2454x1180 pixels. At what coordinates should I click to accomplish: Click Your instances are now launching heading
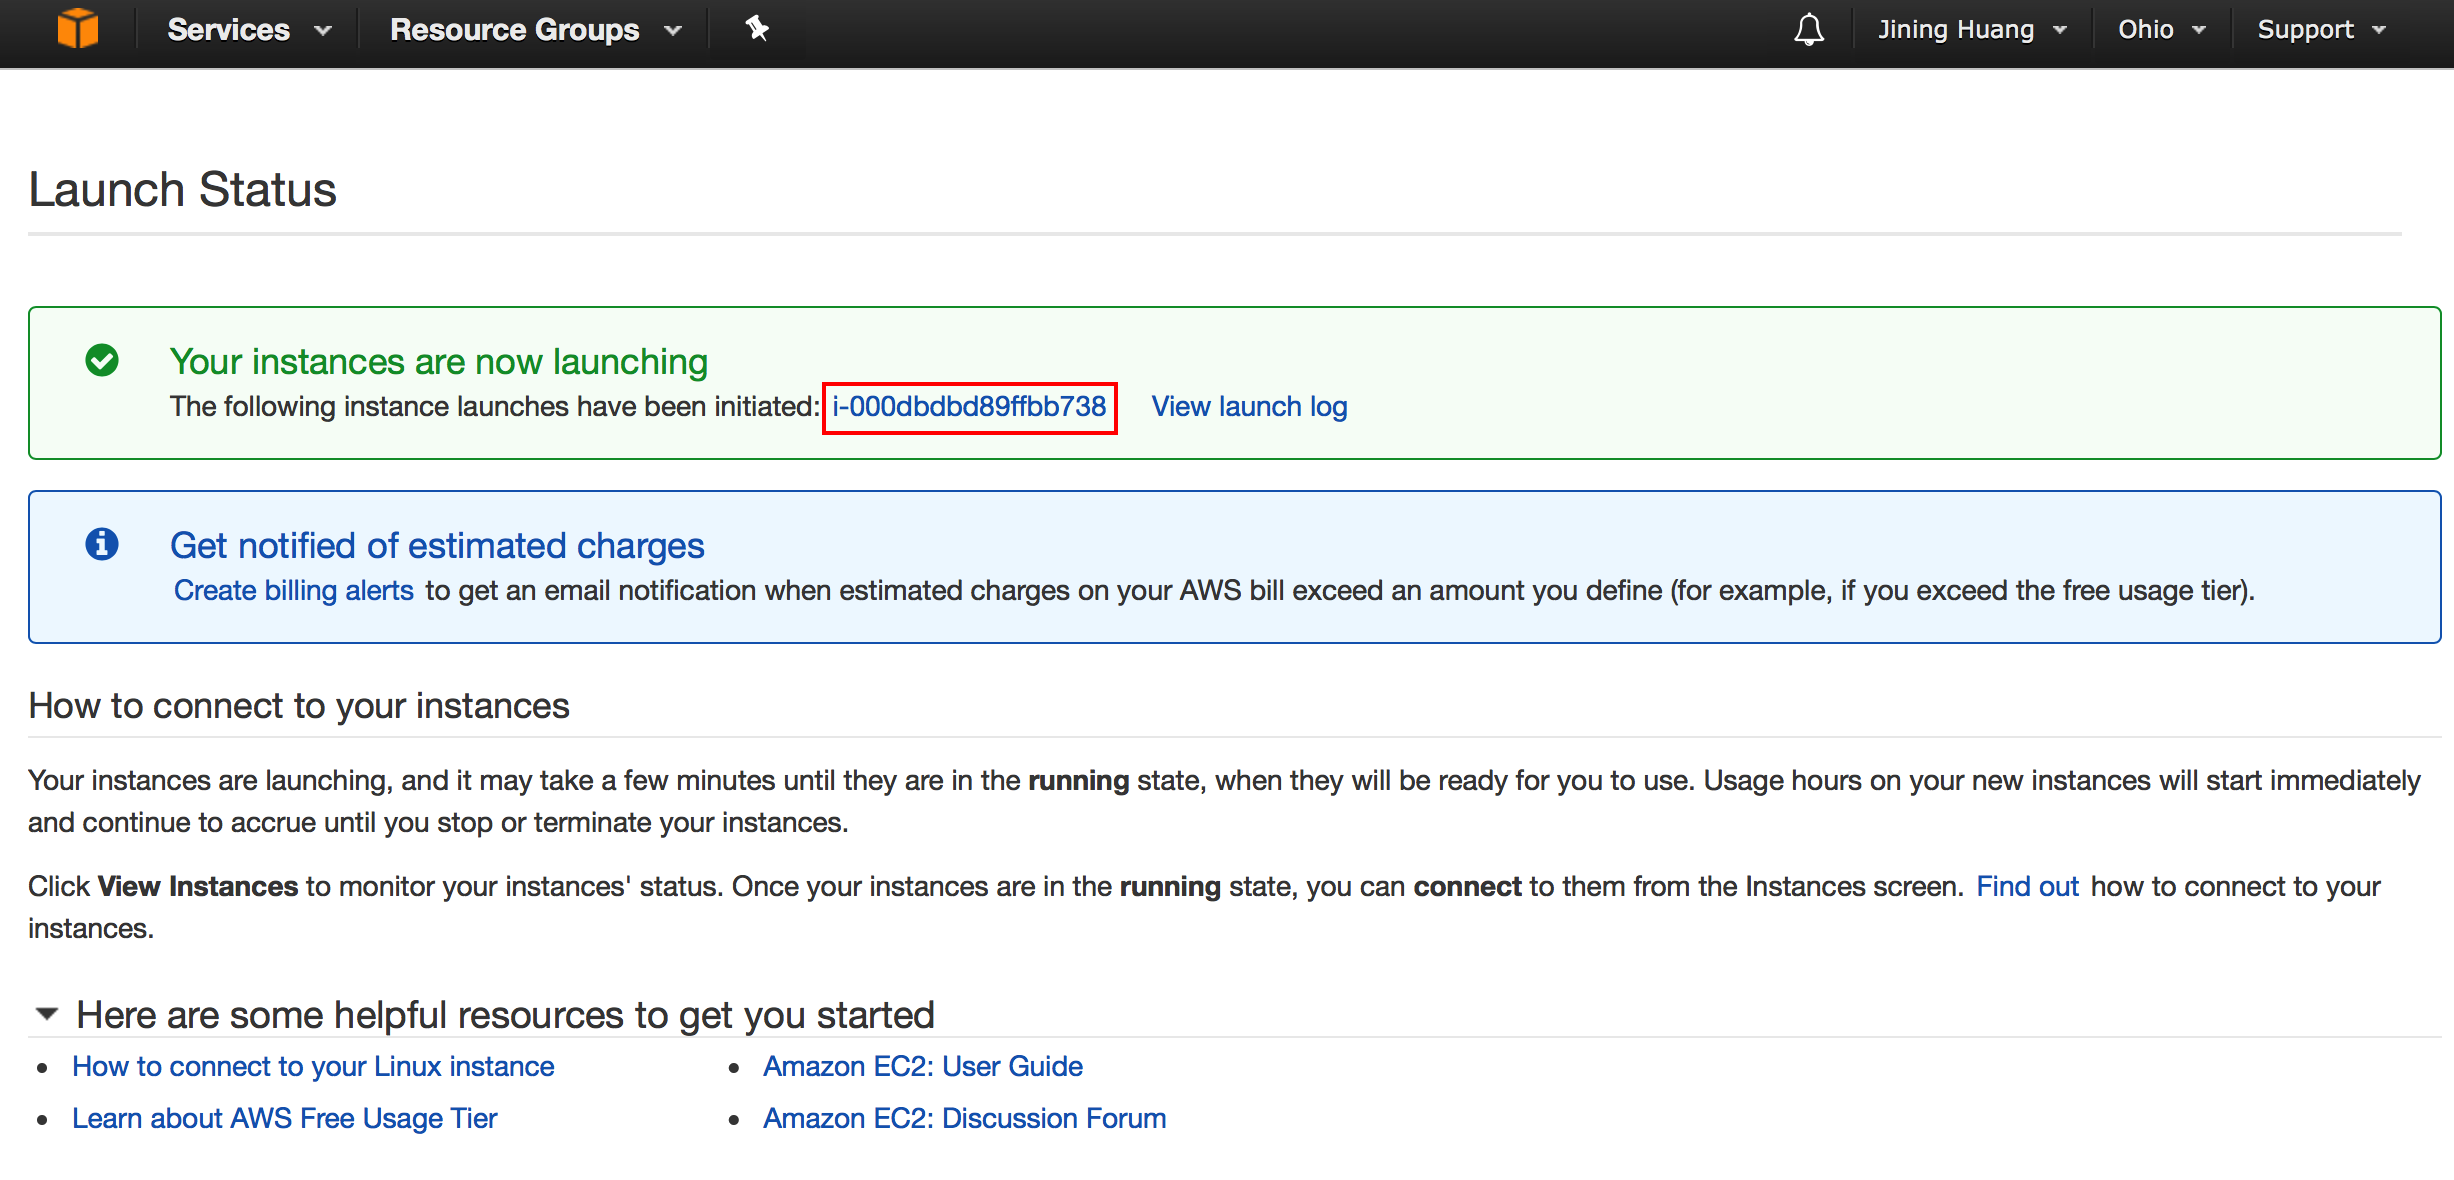(439, 362)
